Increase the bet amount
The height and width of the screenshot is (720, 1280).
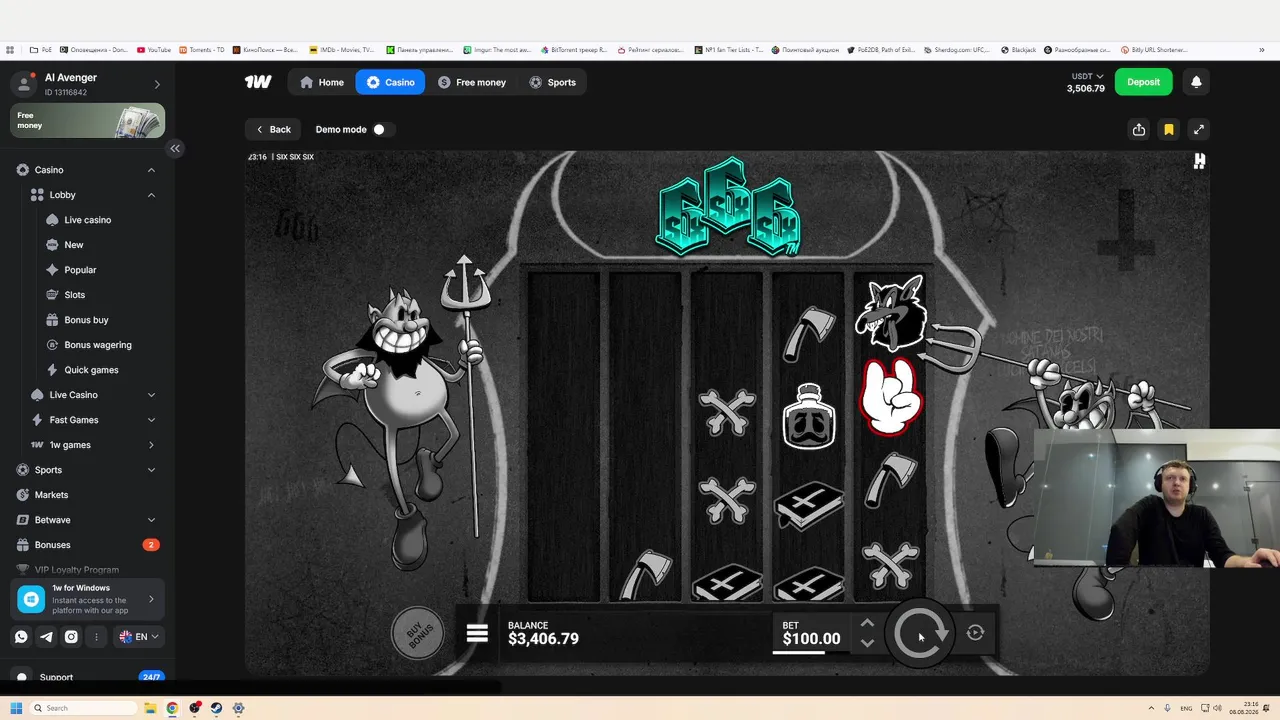coord(867,623)
